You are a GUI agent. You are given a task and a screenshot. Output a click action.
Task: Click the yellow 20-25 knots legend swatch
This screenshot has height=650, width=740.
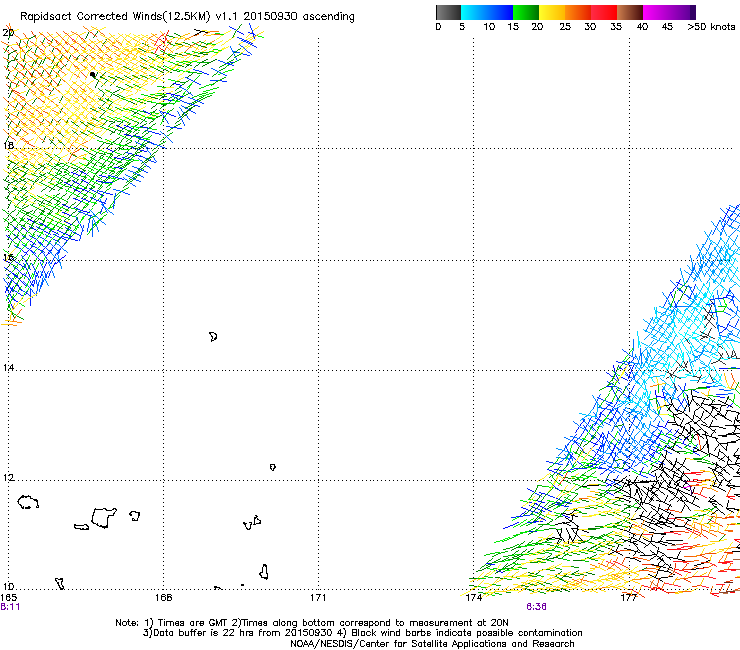pyautogui.click(x=552, y=12)
